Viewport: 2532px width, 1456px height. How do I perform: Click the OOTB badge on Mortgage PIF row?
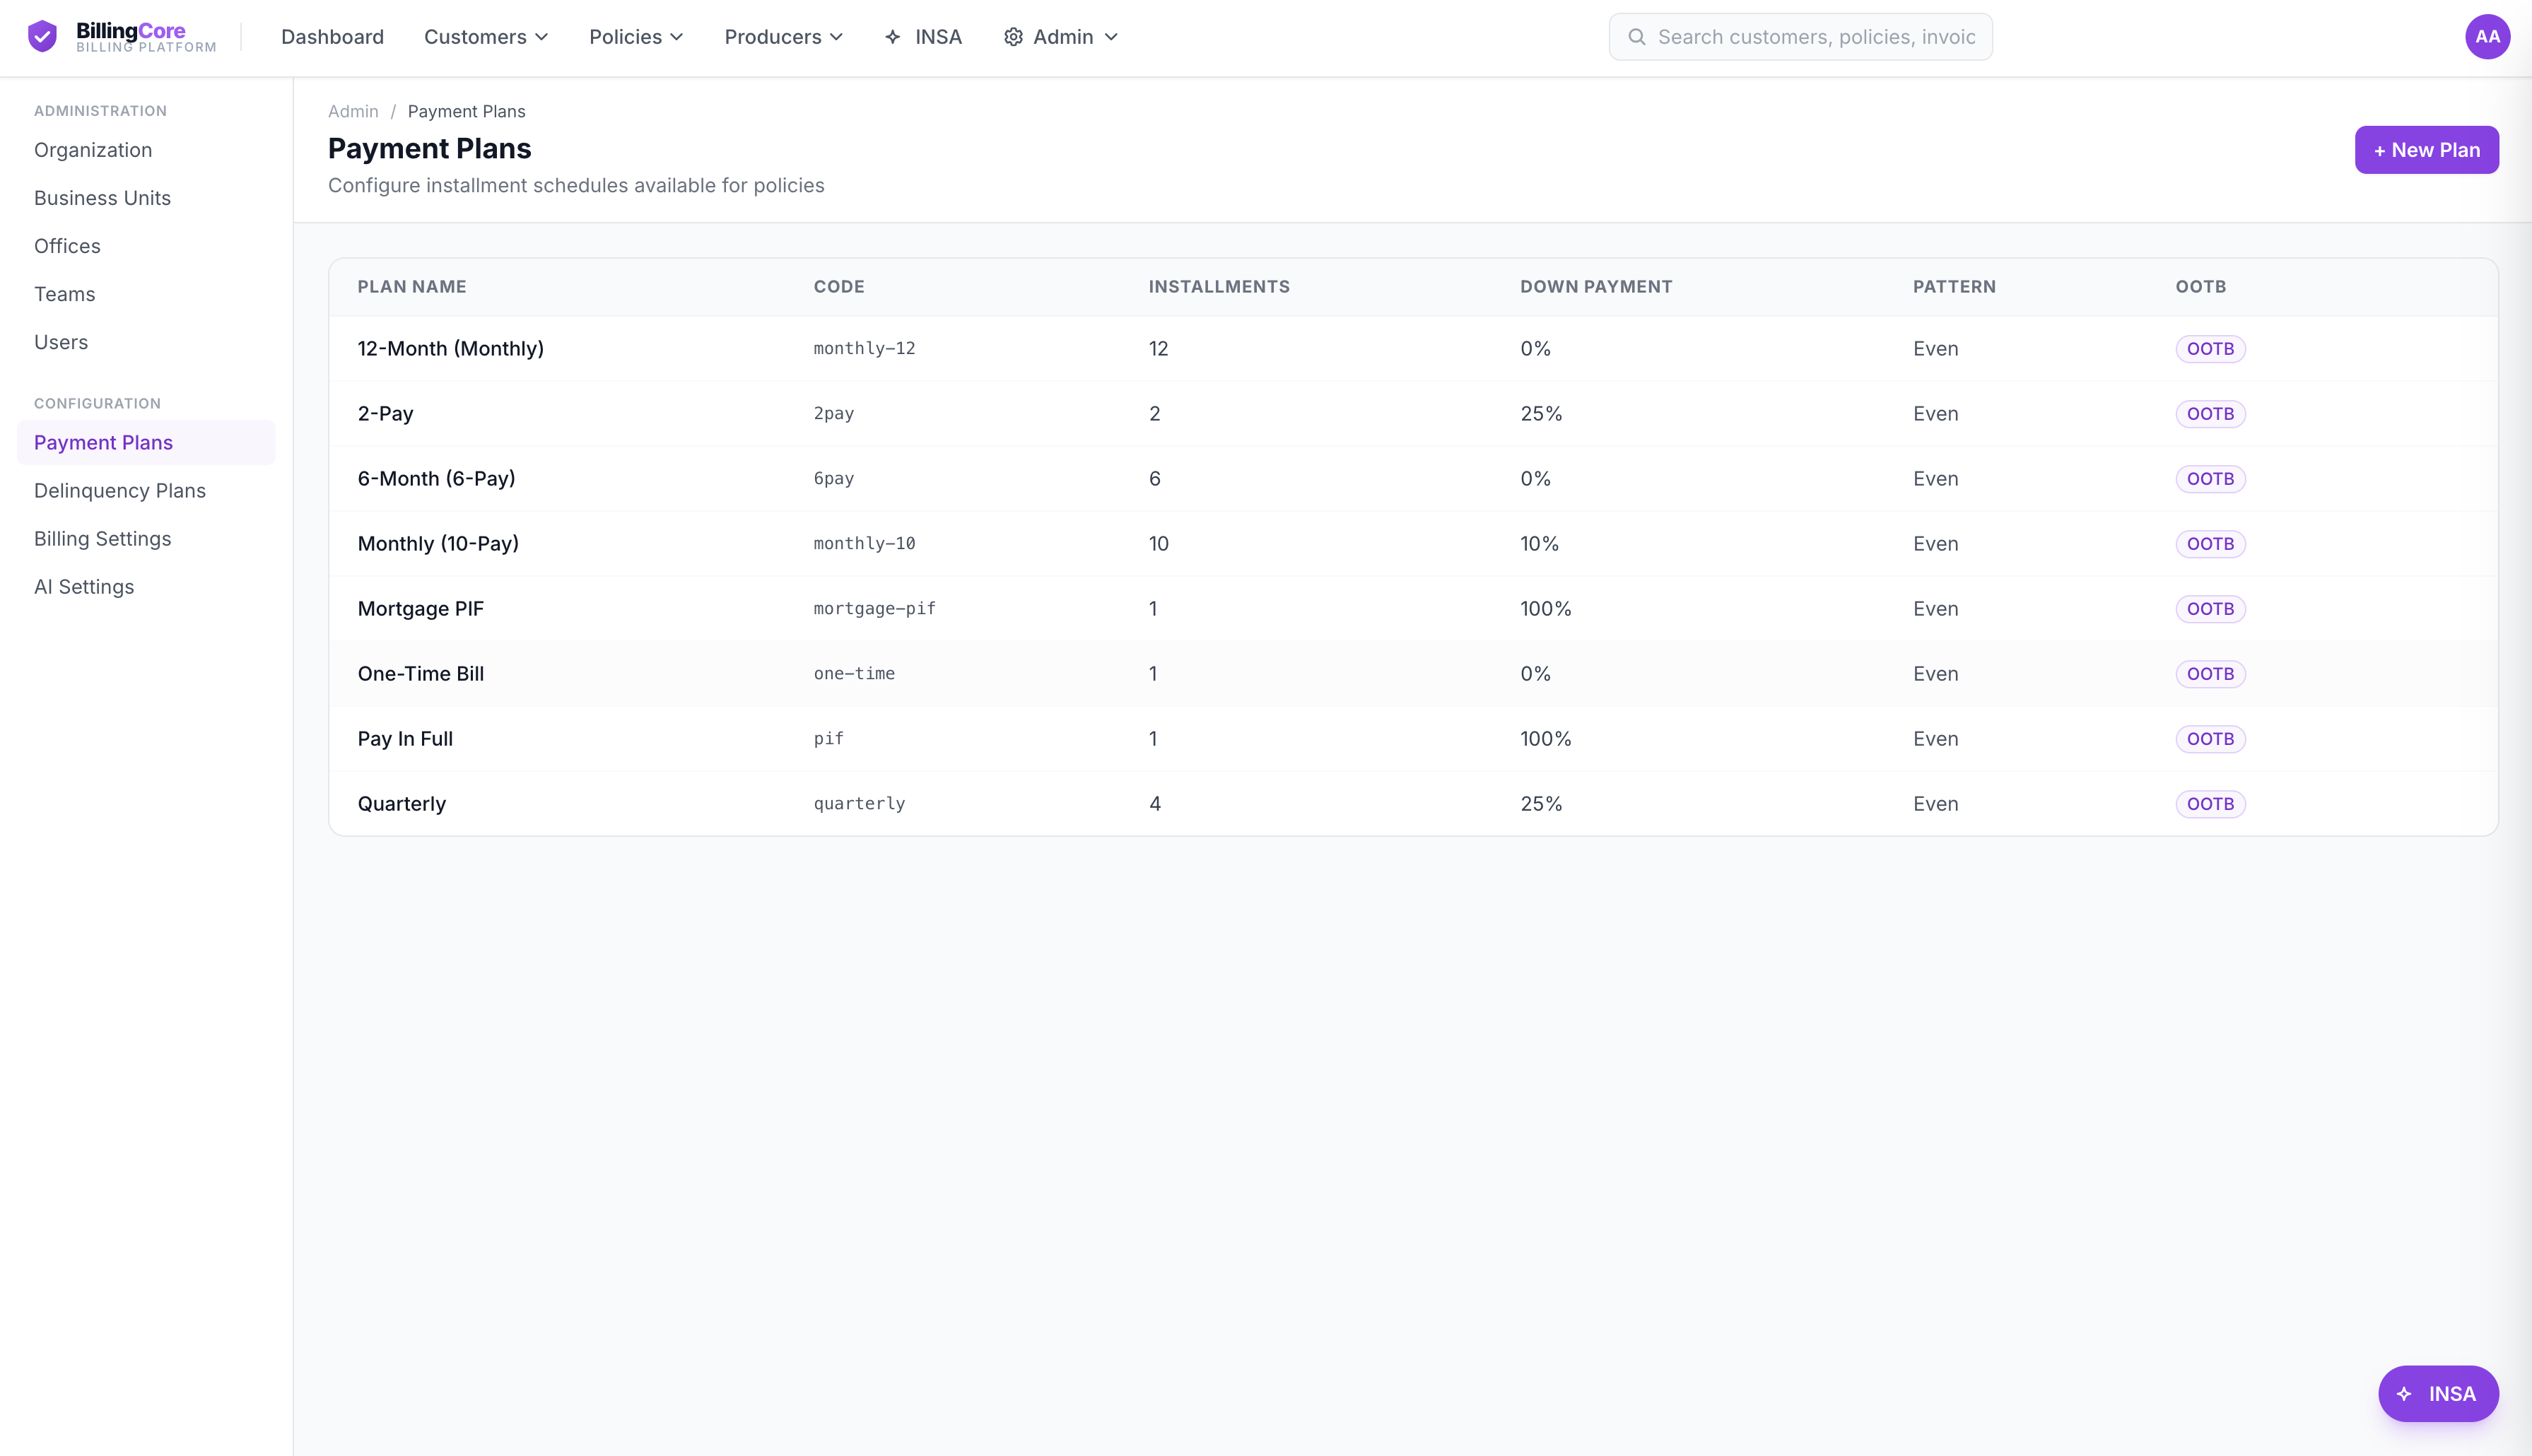2210,608
